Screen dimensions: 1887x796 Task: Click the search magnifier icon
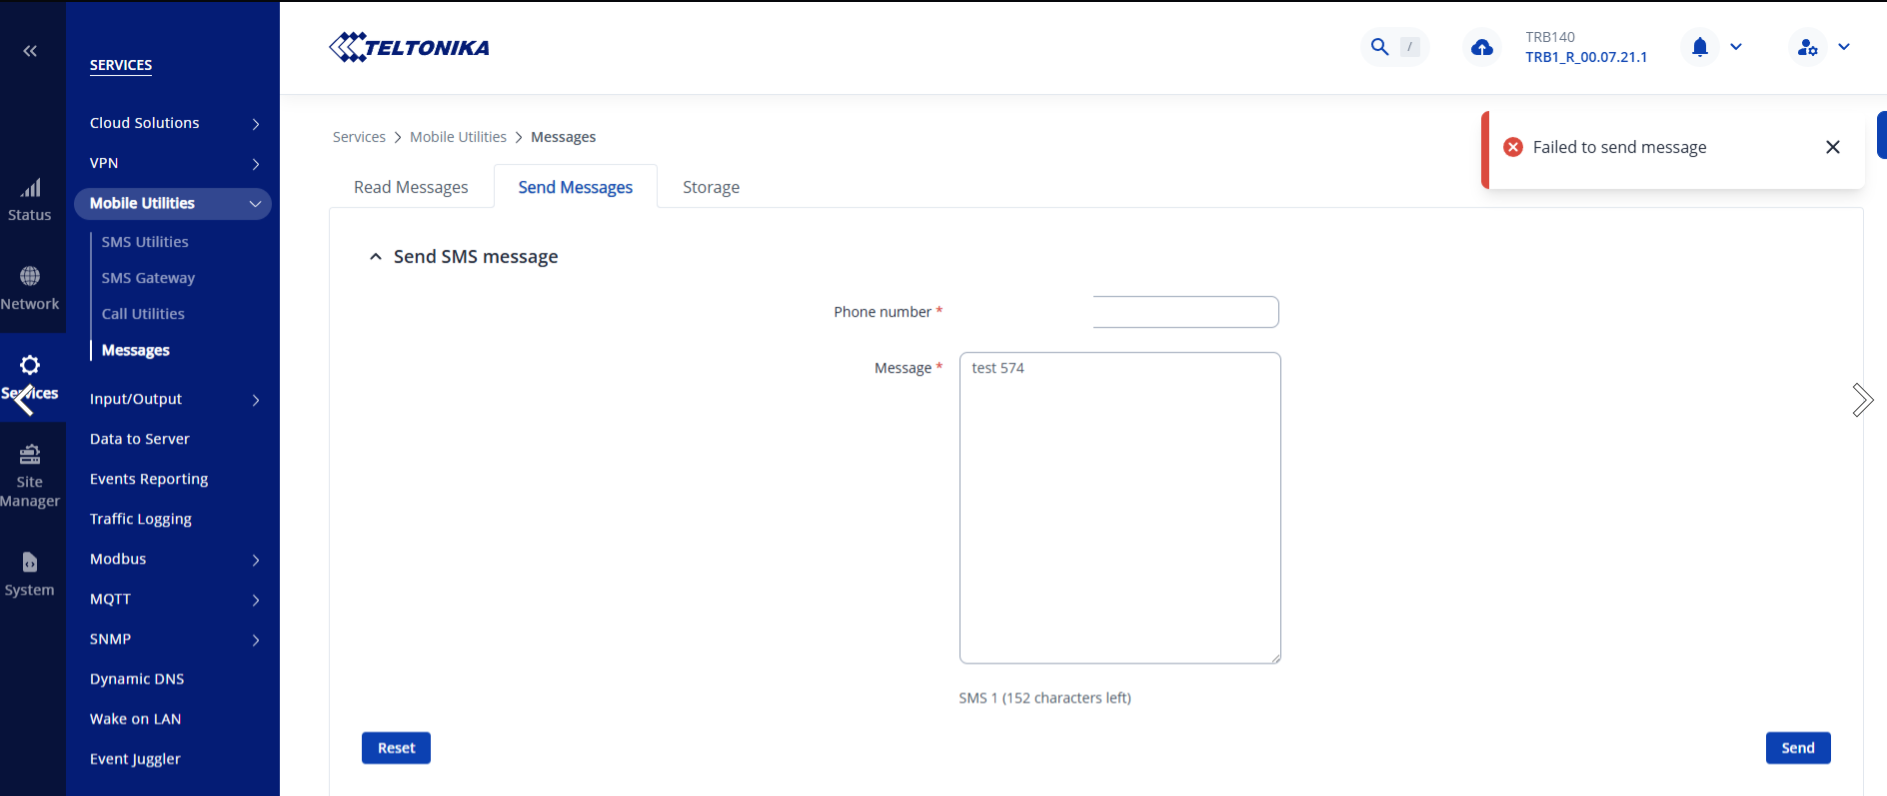pyautogui.click(x=1380, y=47)
